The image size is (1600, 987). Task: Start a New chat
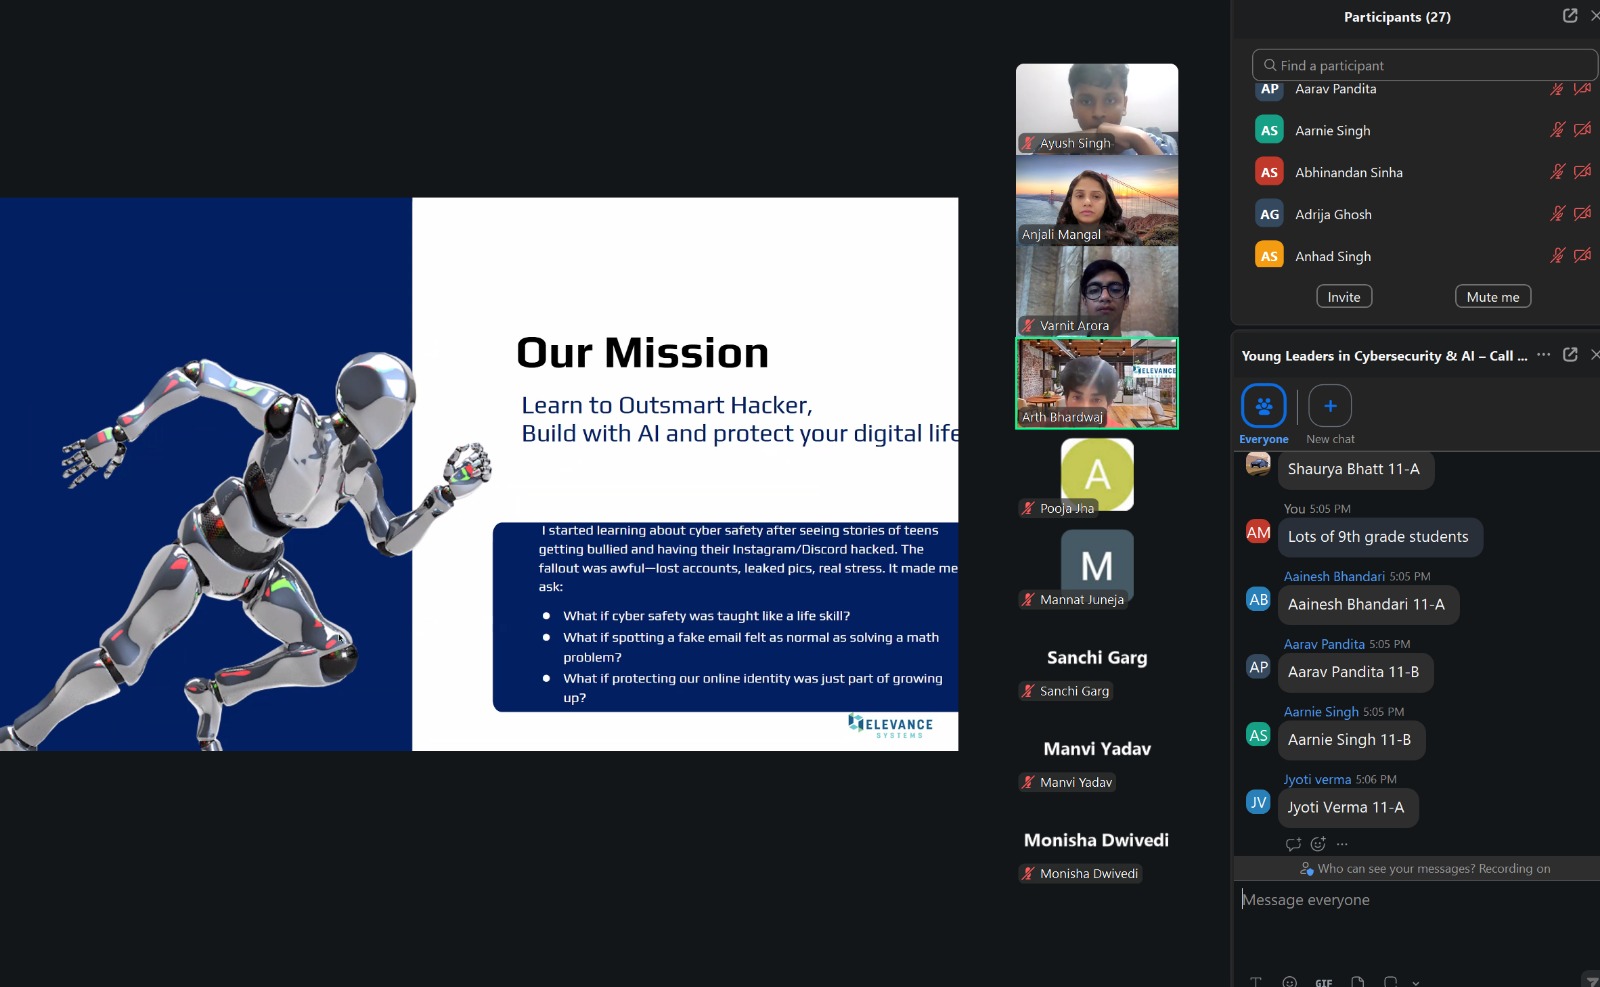tap(1330, 406)
